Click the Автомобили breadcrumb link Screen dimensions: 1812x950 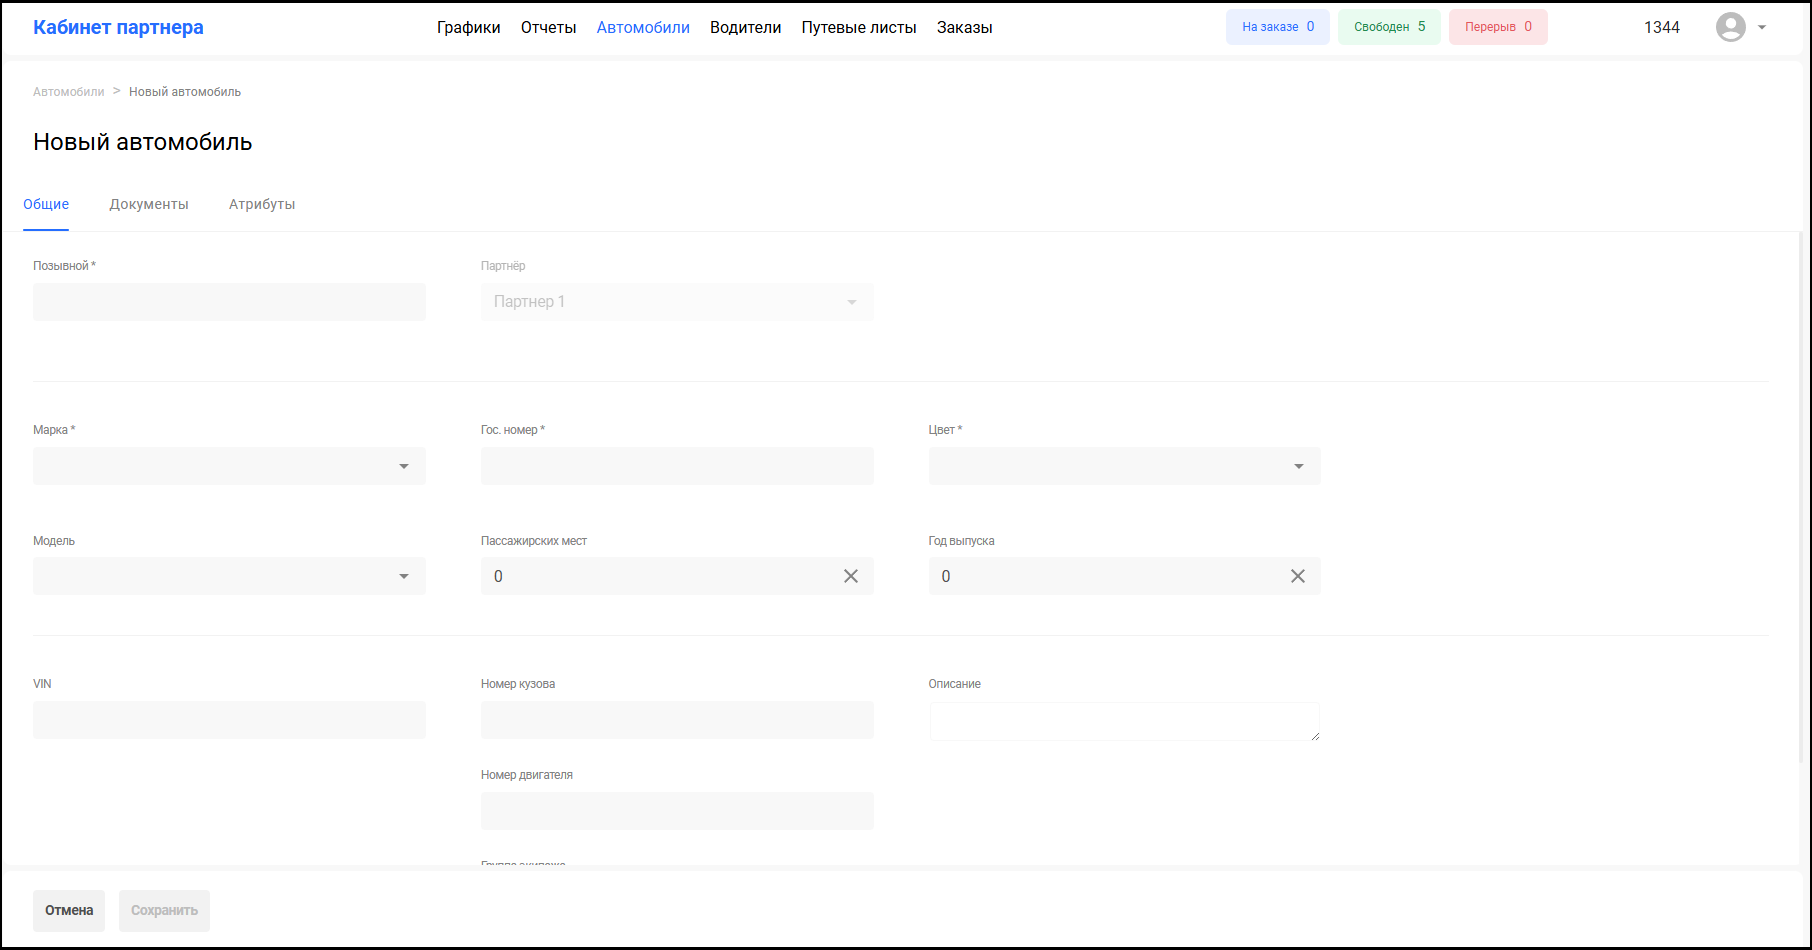tap(68, 92)
